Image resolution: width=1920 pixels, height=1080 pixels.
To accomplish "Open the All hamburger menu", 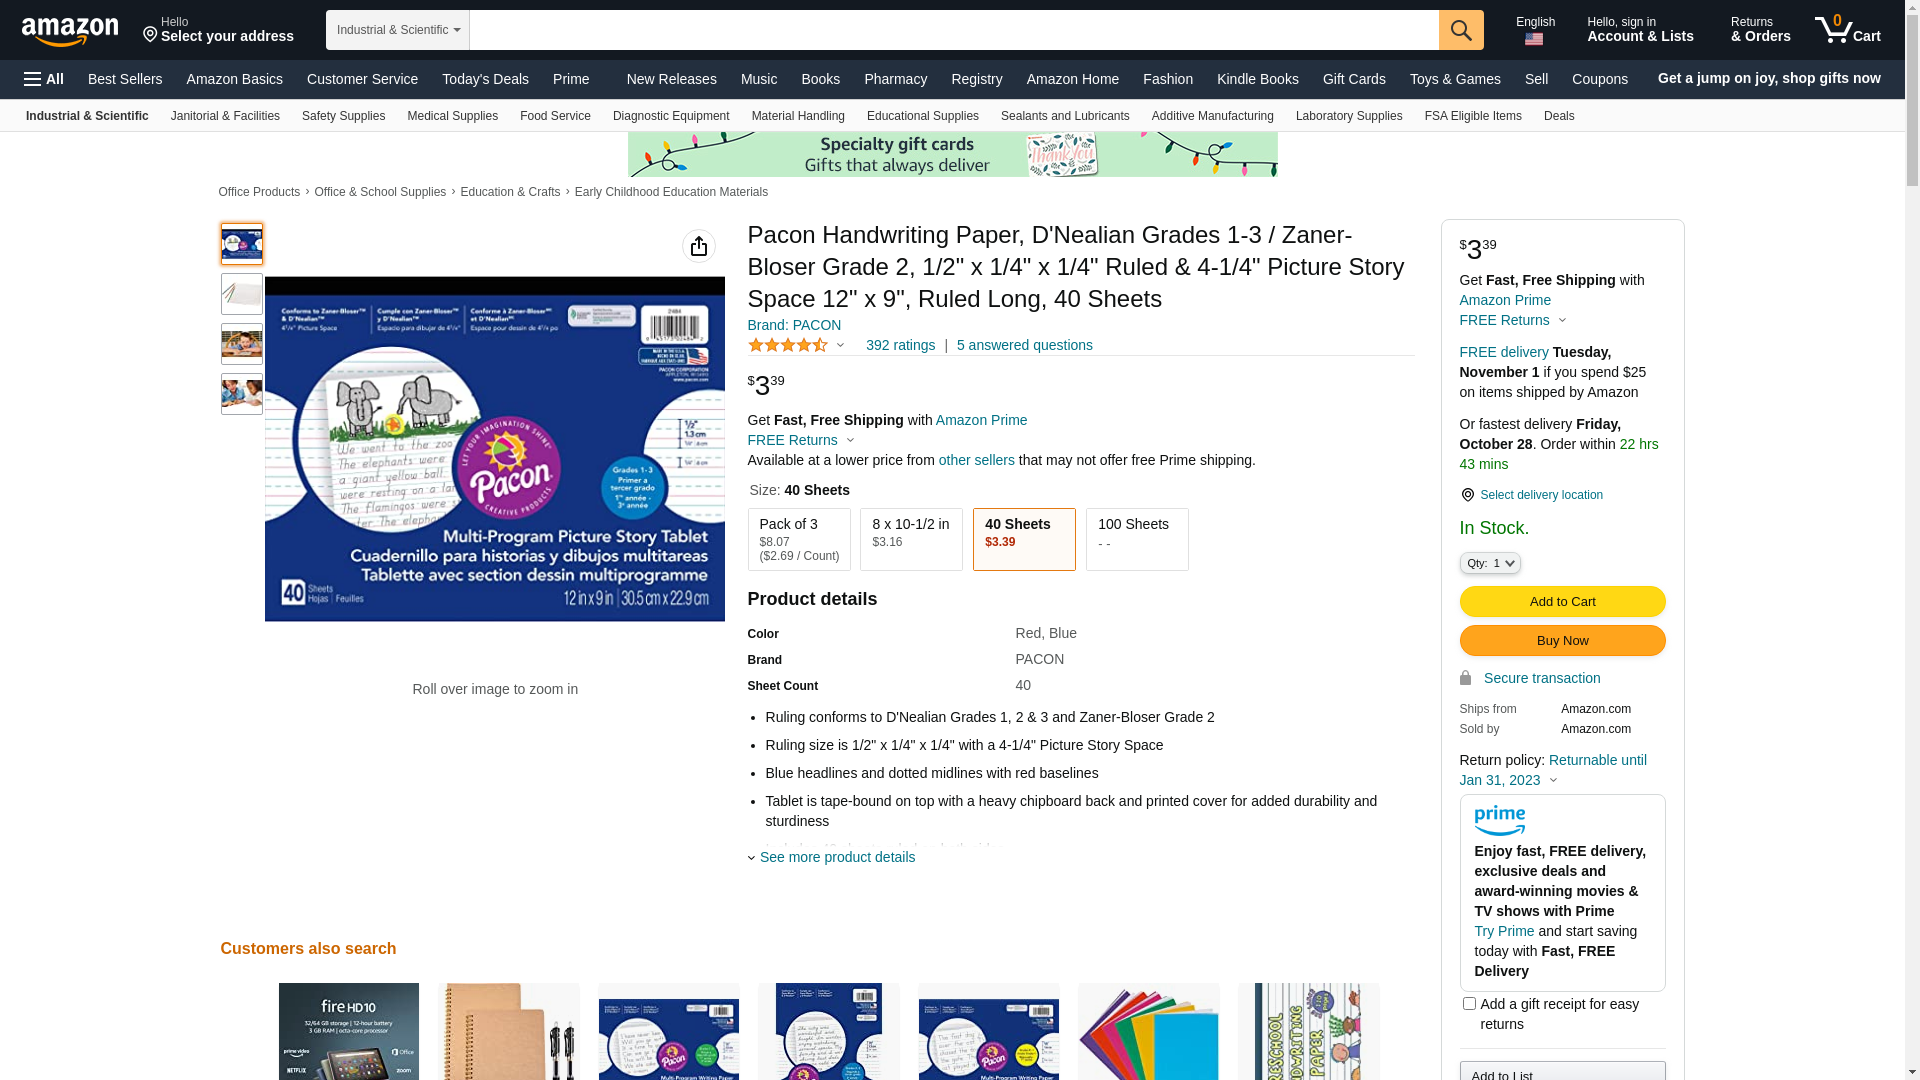I will click(x=44, y=79).
